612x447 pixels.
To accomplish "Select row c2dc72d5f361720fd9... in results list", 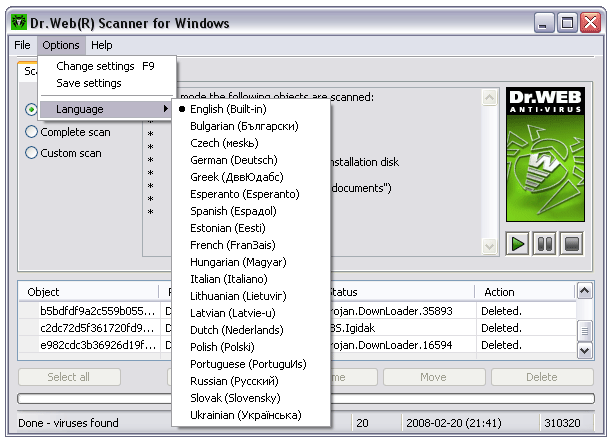I will click(x=98, y=328).
